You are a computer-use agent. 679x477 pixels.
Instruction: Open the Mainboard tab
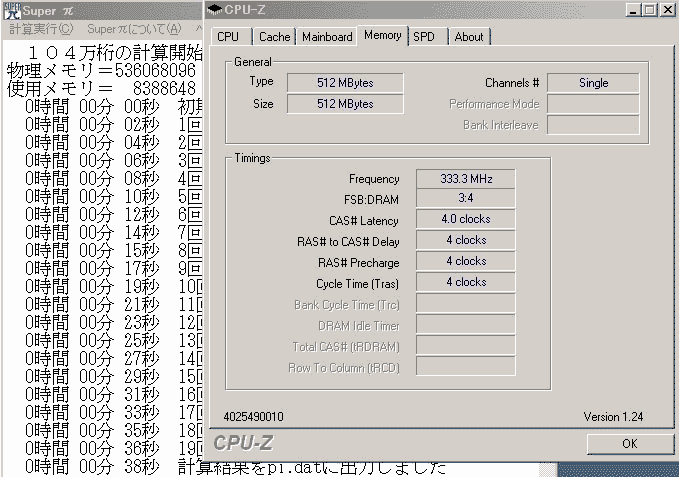(x=327, y=37)
